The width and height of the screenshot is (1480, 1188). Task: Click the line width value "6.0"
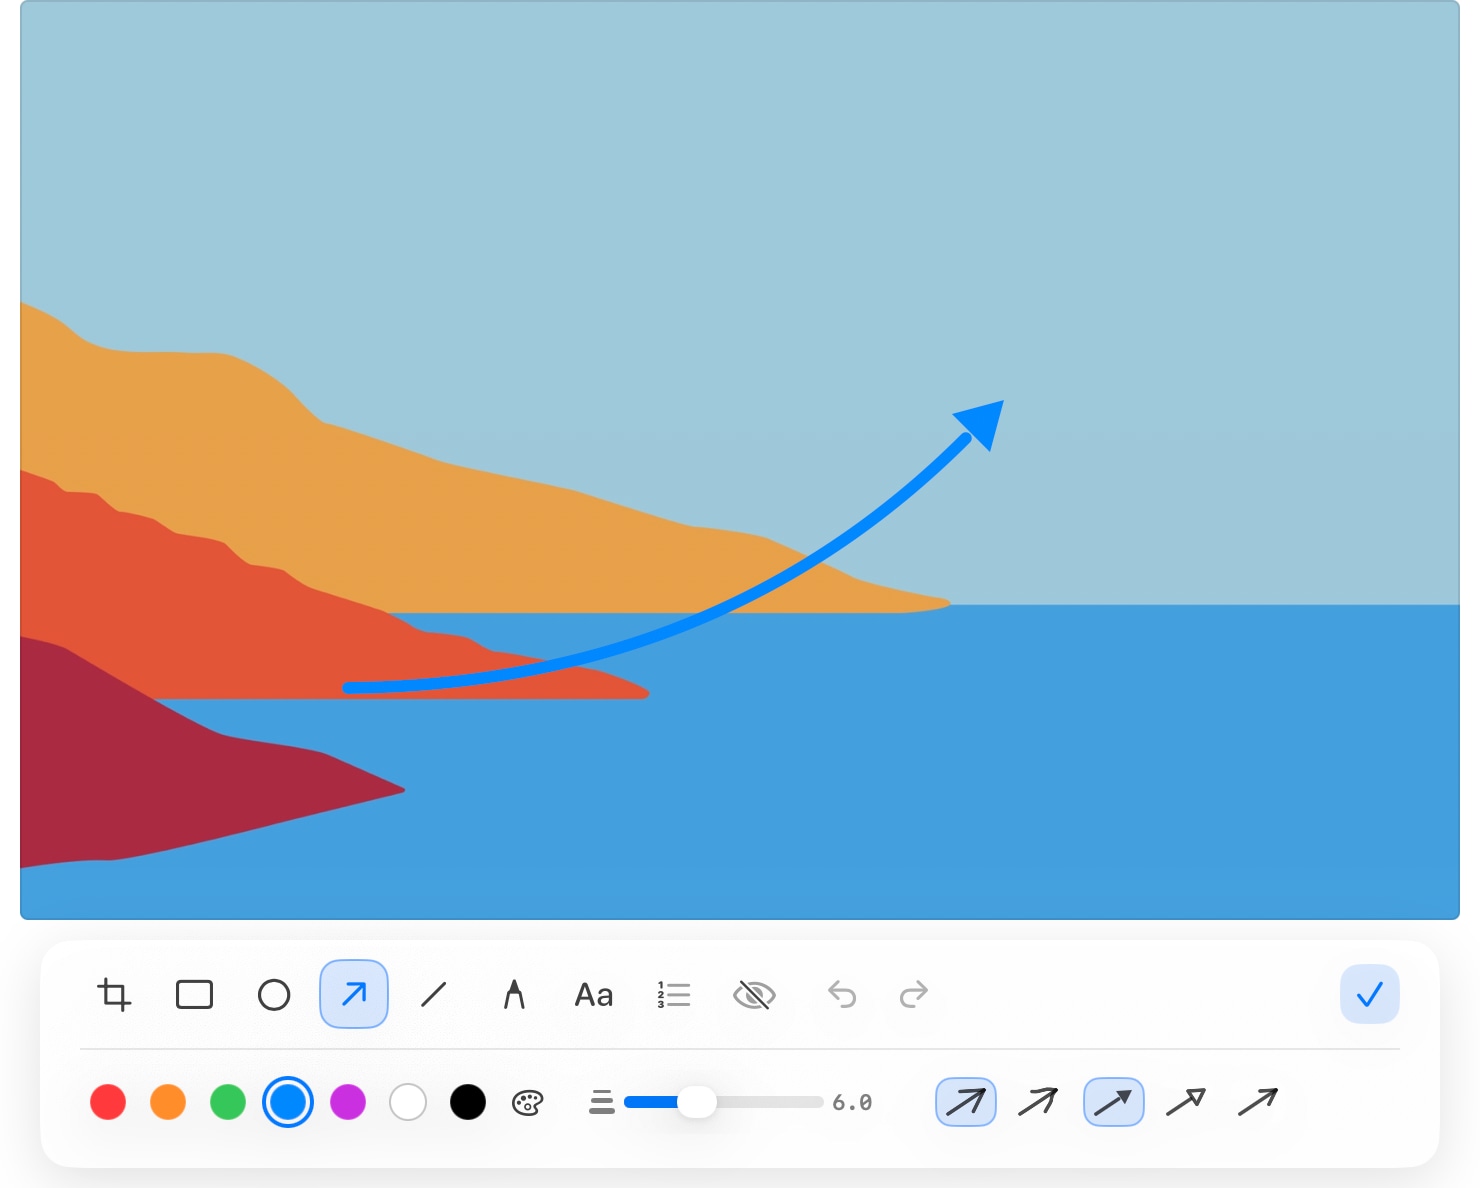[852, 1102]
